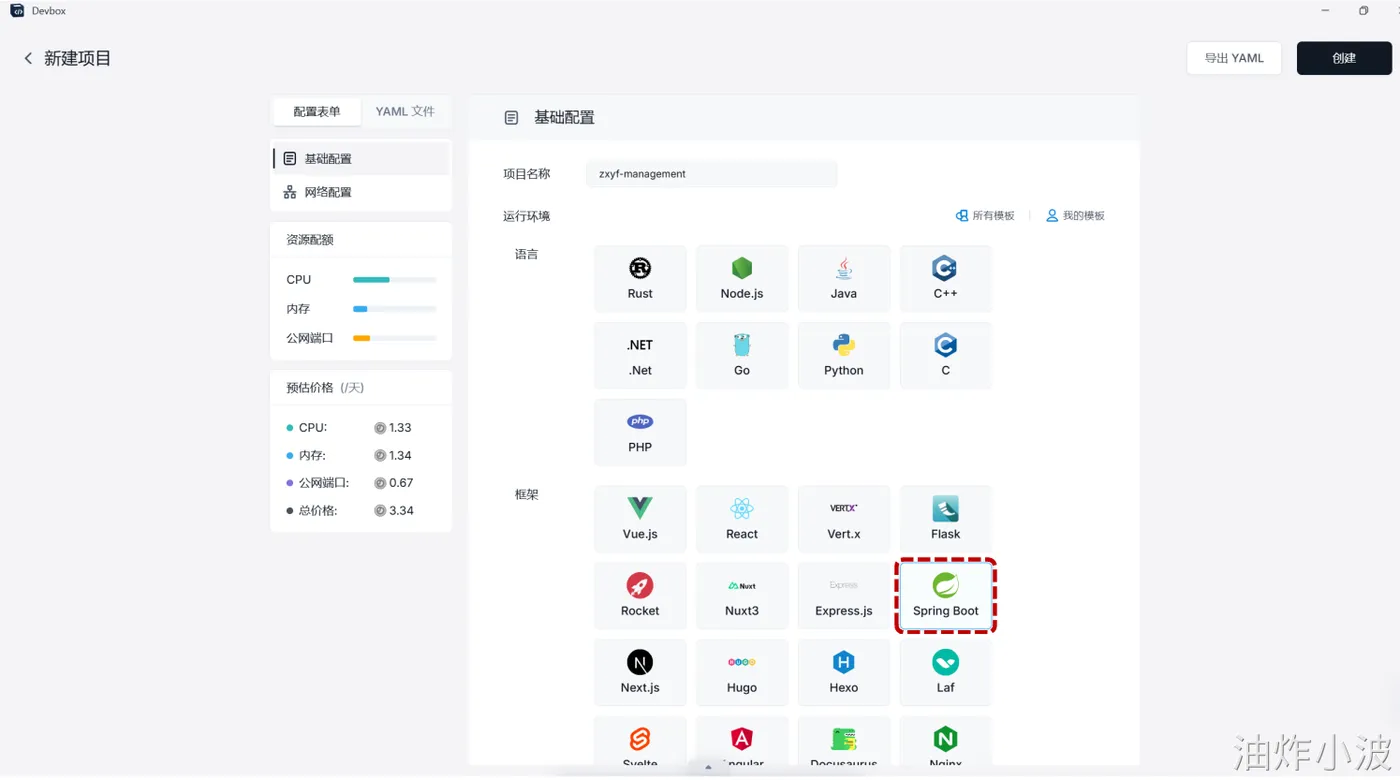Pick the Java language template

click(x=844, y=279)
